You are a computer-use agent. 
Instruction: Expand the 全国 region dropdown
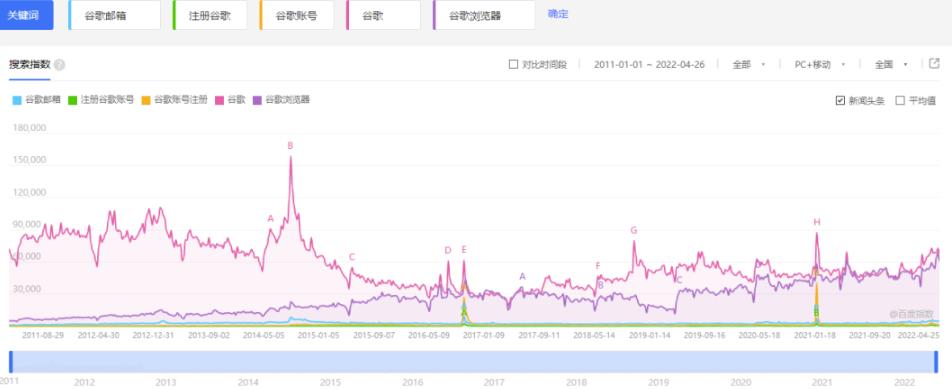[x=891, y=64]
